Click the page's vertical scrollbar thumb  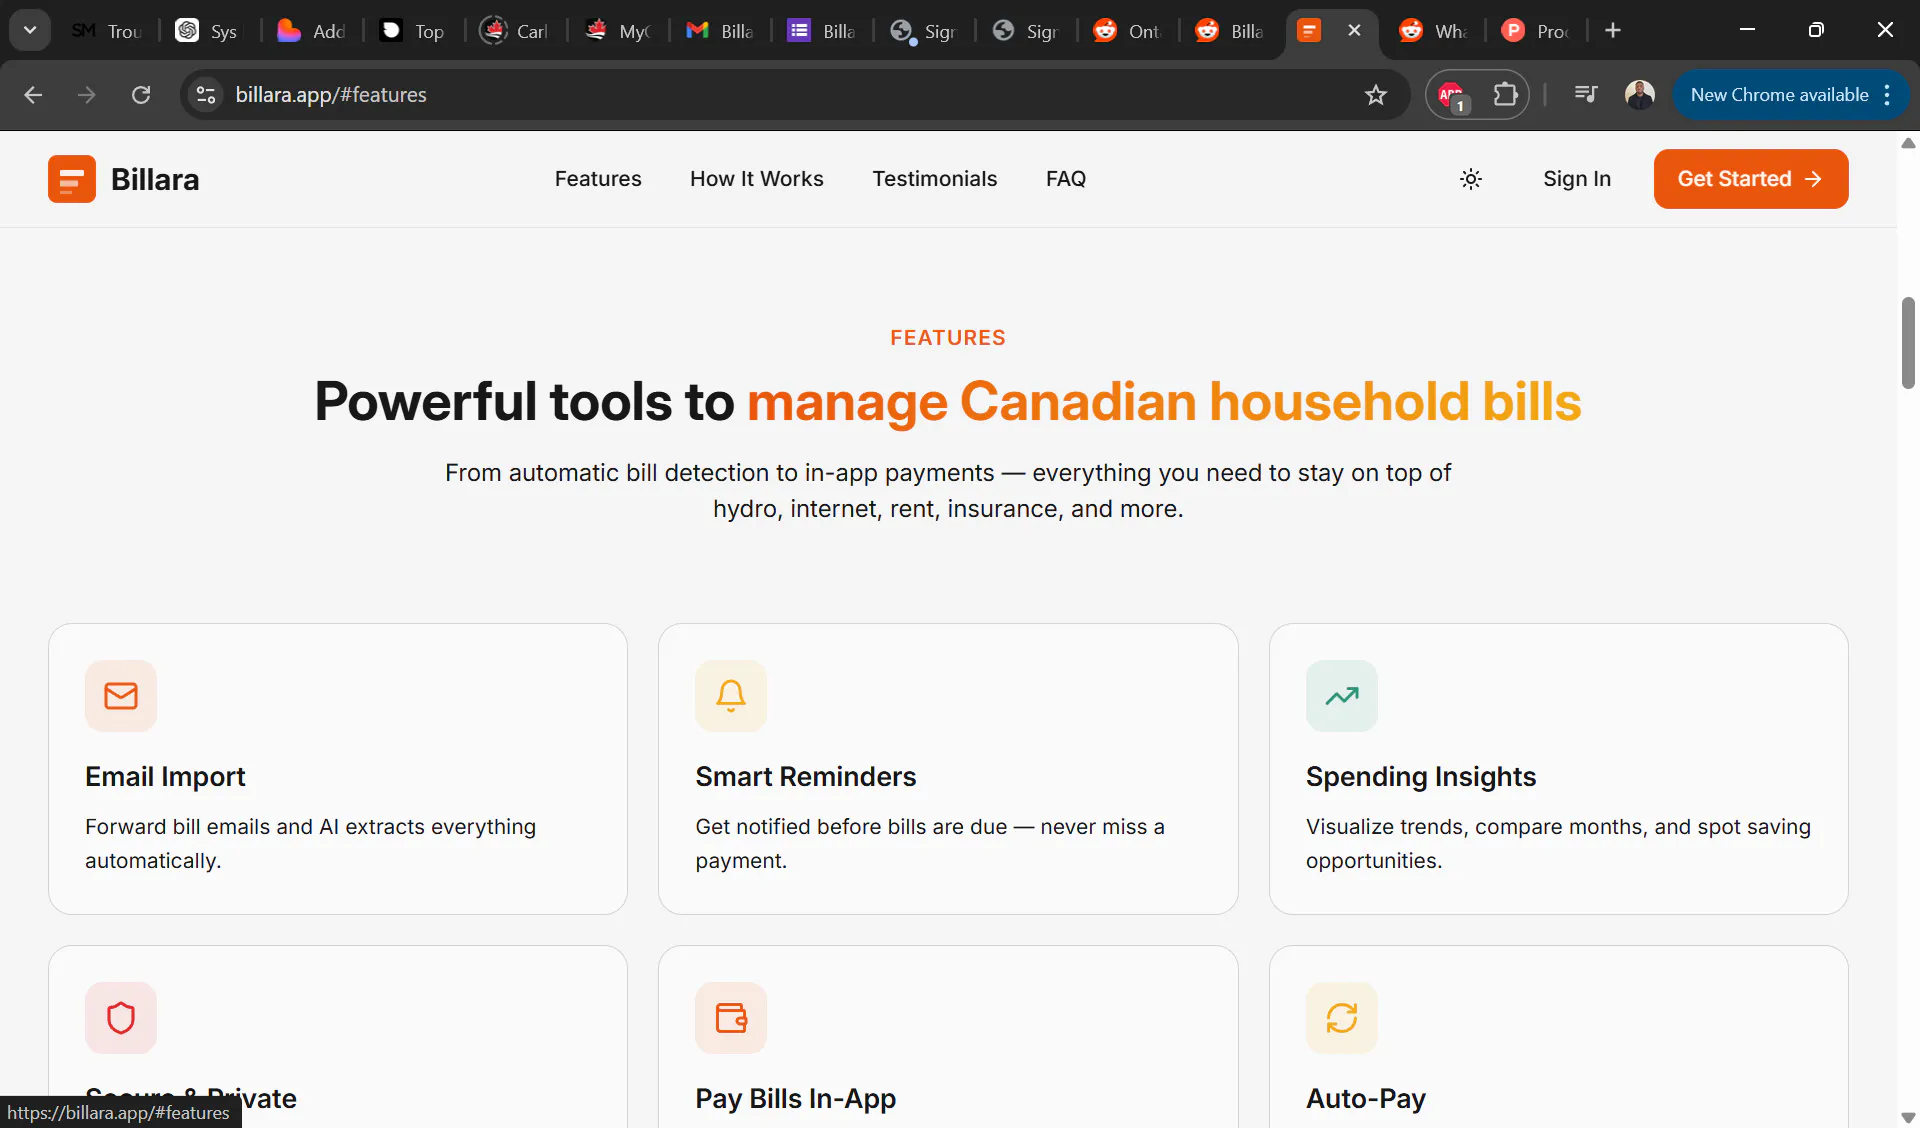(1908, 342)
